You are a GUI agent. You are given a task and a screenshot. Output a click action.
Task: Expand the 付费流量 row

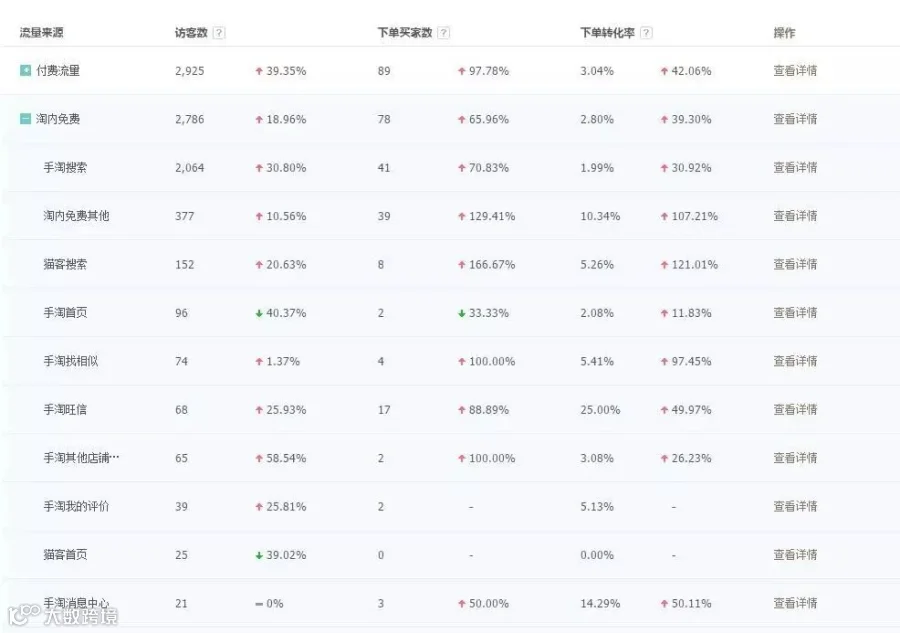coord(25,71)
